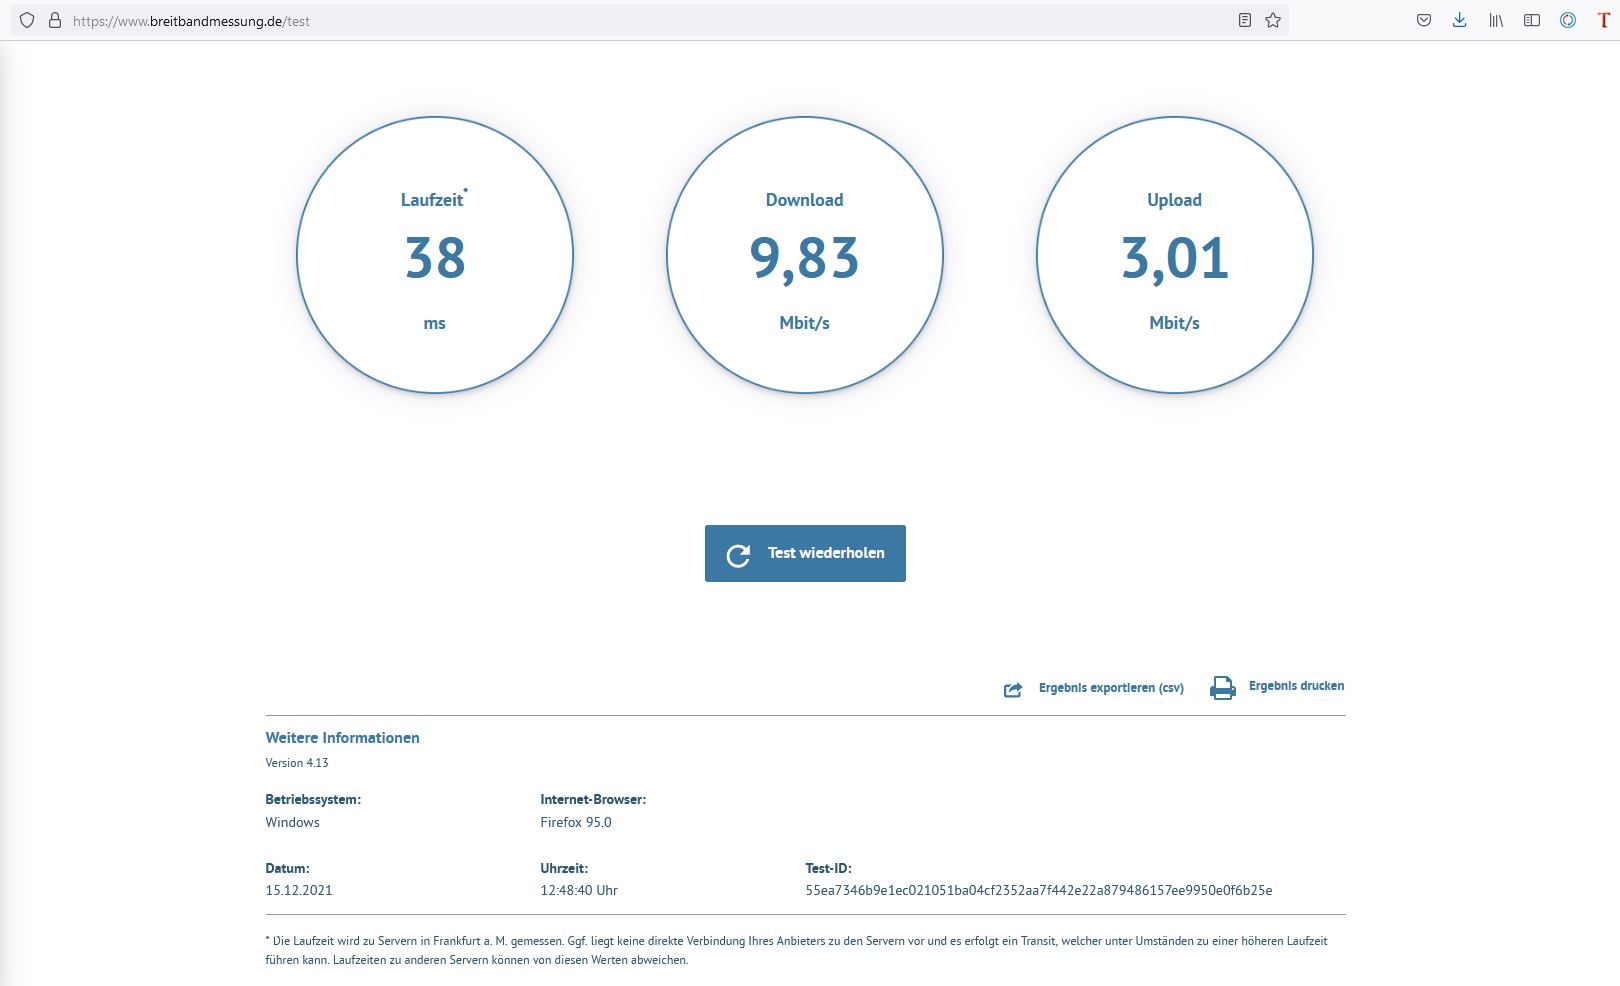
Task: Bookmark this page with the star
Action: (x=1273, y=20)
